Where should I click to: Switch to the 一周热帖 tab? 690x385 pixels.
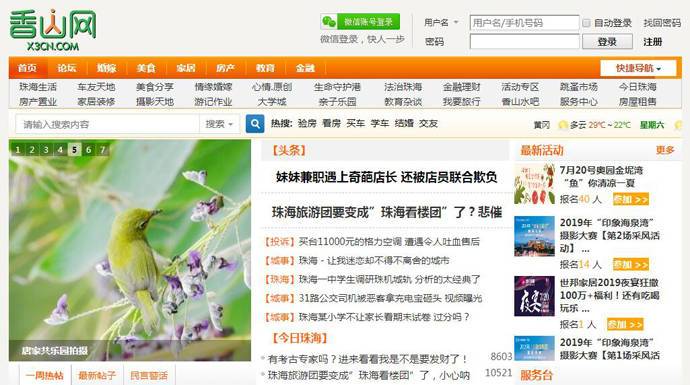45,375
